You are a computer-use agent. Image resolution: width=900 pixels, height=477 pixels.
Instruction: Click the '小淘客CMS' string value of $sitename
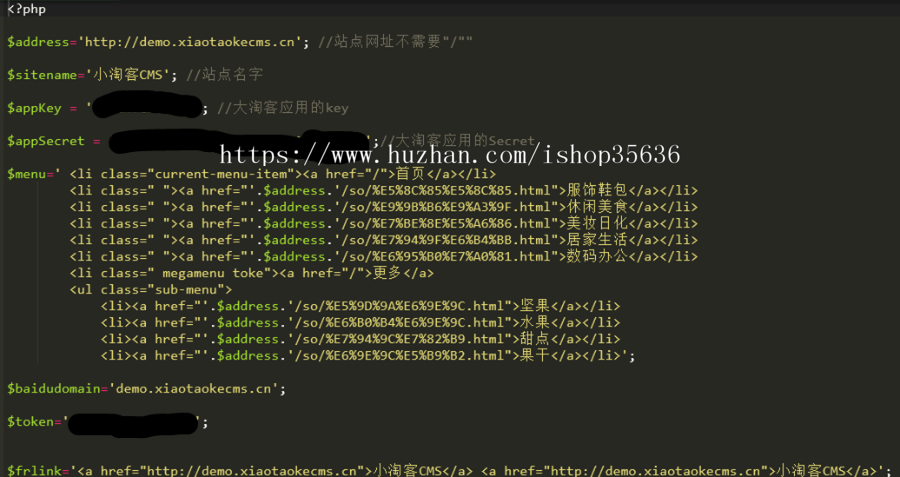point(131,75)
